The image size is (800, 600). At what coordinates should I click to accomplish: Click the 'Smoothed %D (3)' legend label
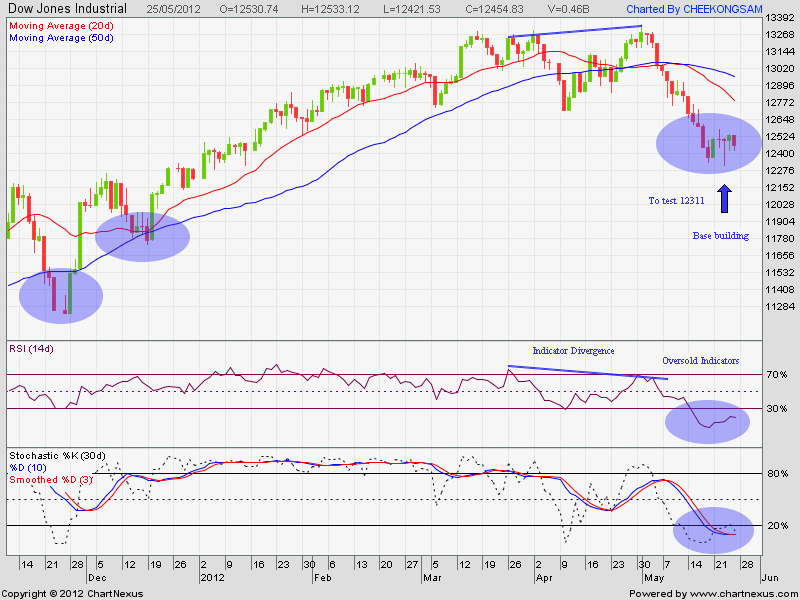(51, 480)
